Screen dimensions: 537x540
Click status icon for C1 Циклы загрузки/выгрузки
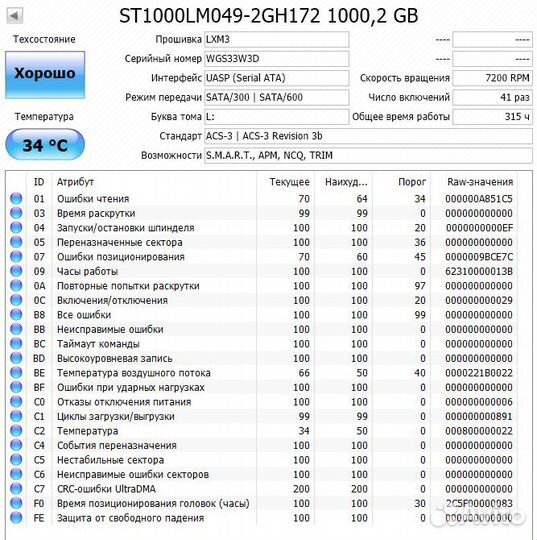click(x=16, y=416)
